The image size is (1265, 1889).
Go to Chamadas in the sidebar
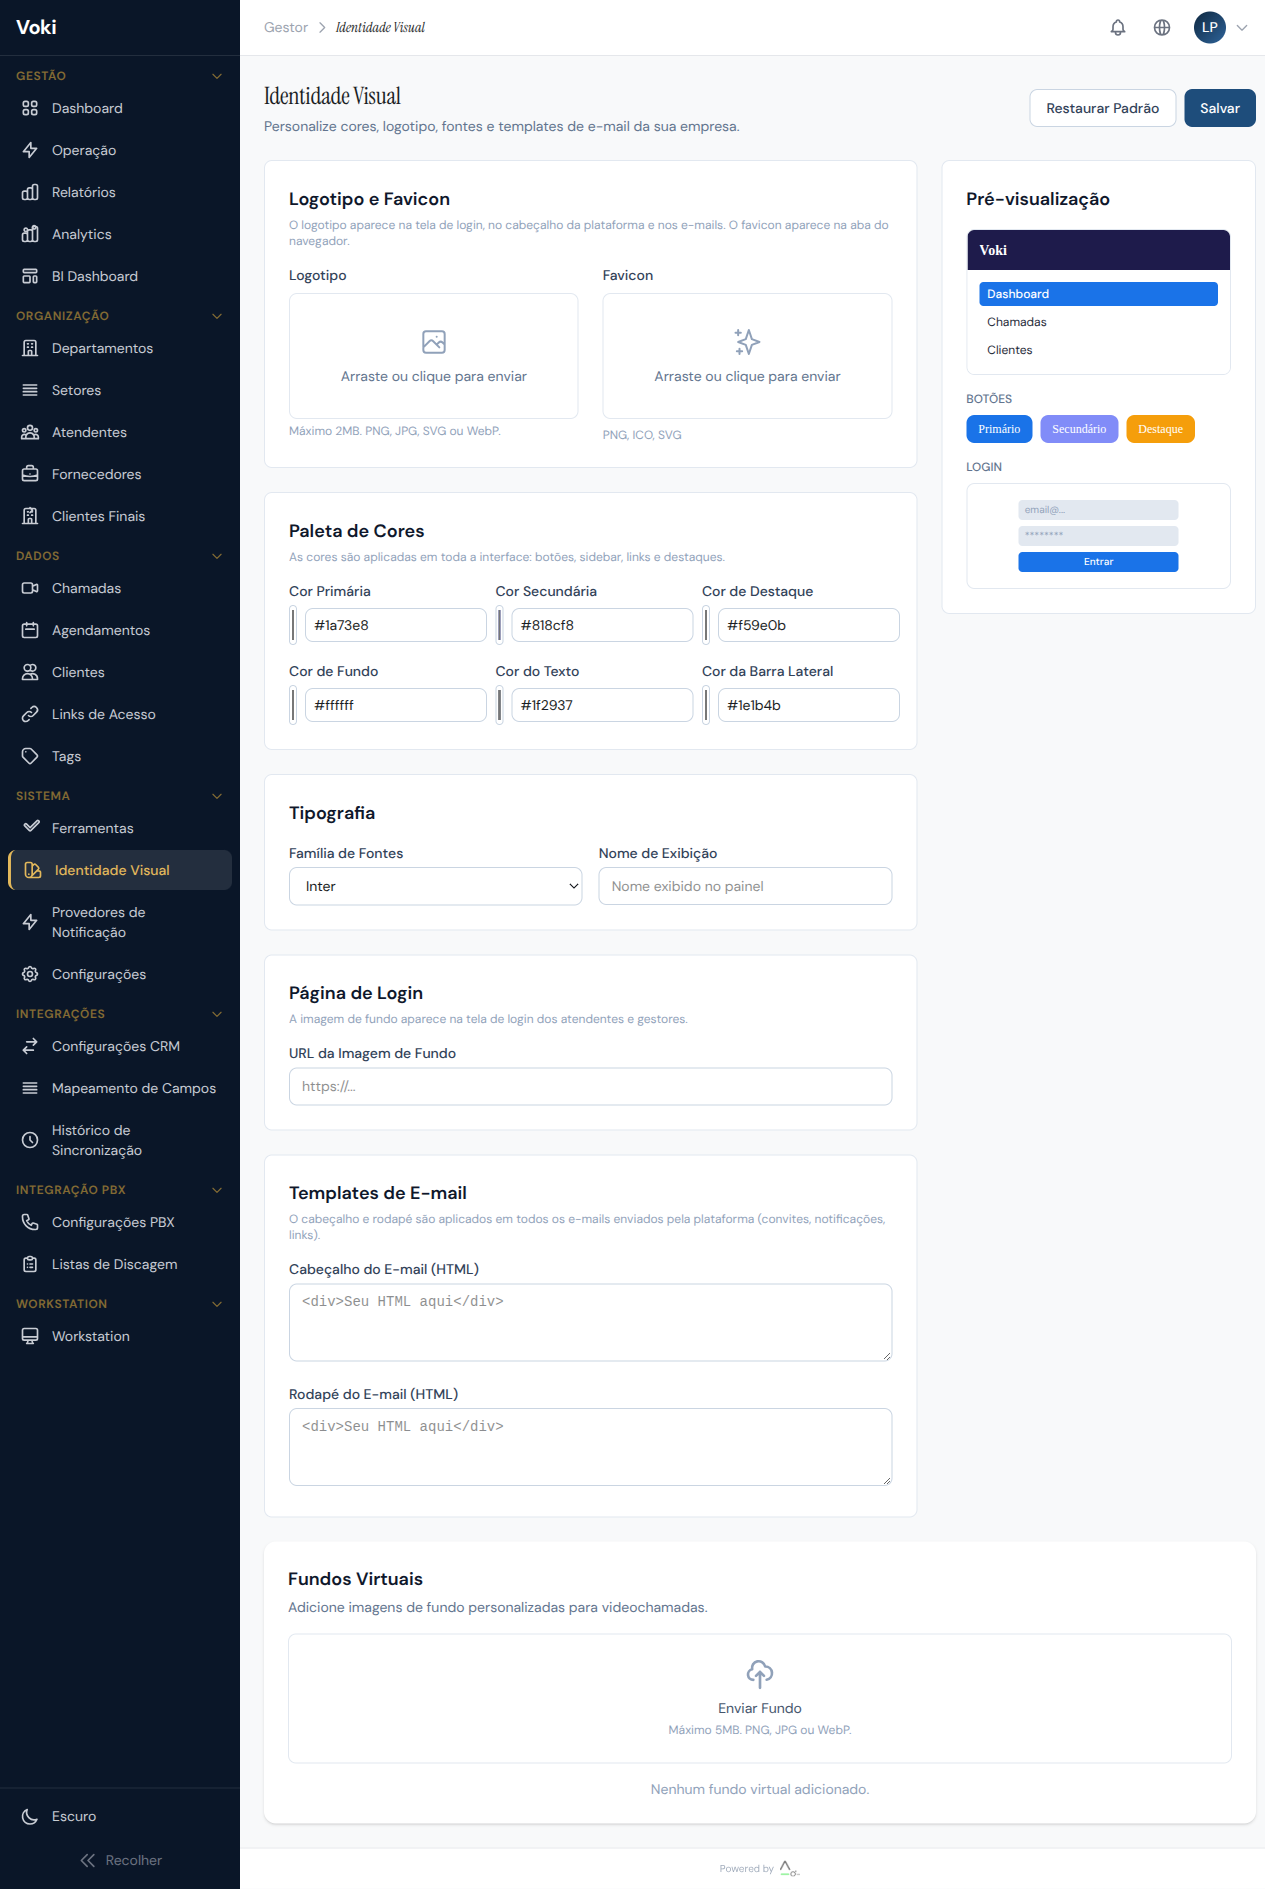click(x=86, y=588)
